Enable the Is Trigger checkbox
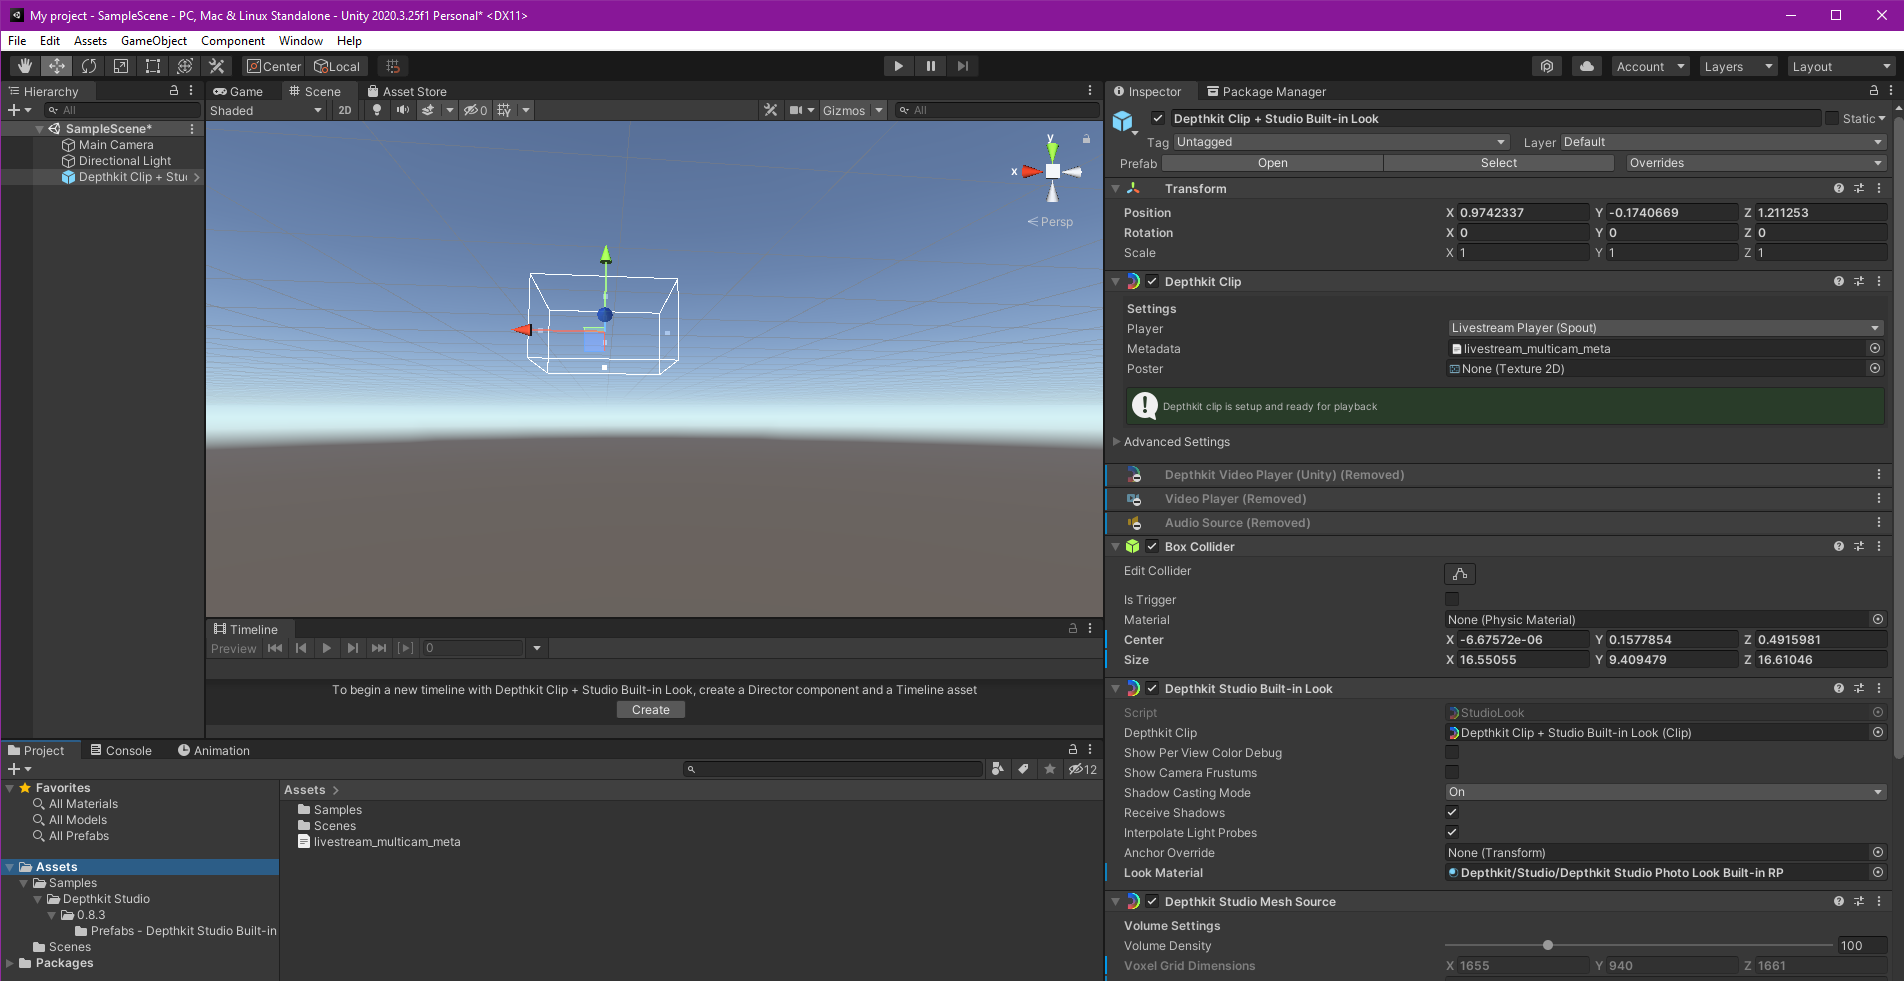 pos(1452,599)
